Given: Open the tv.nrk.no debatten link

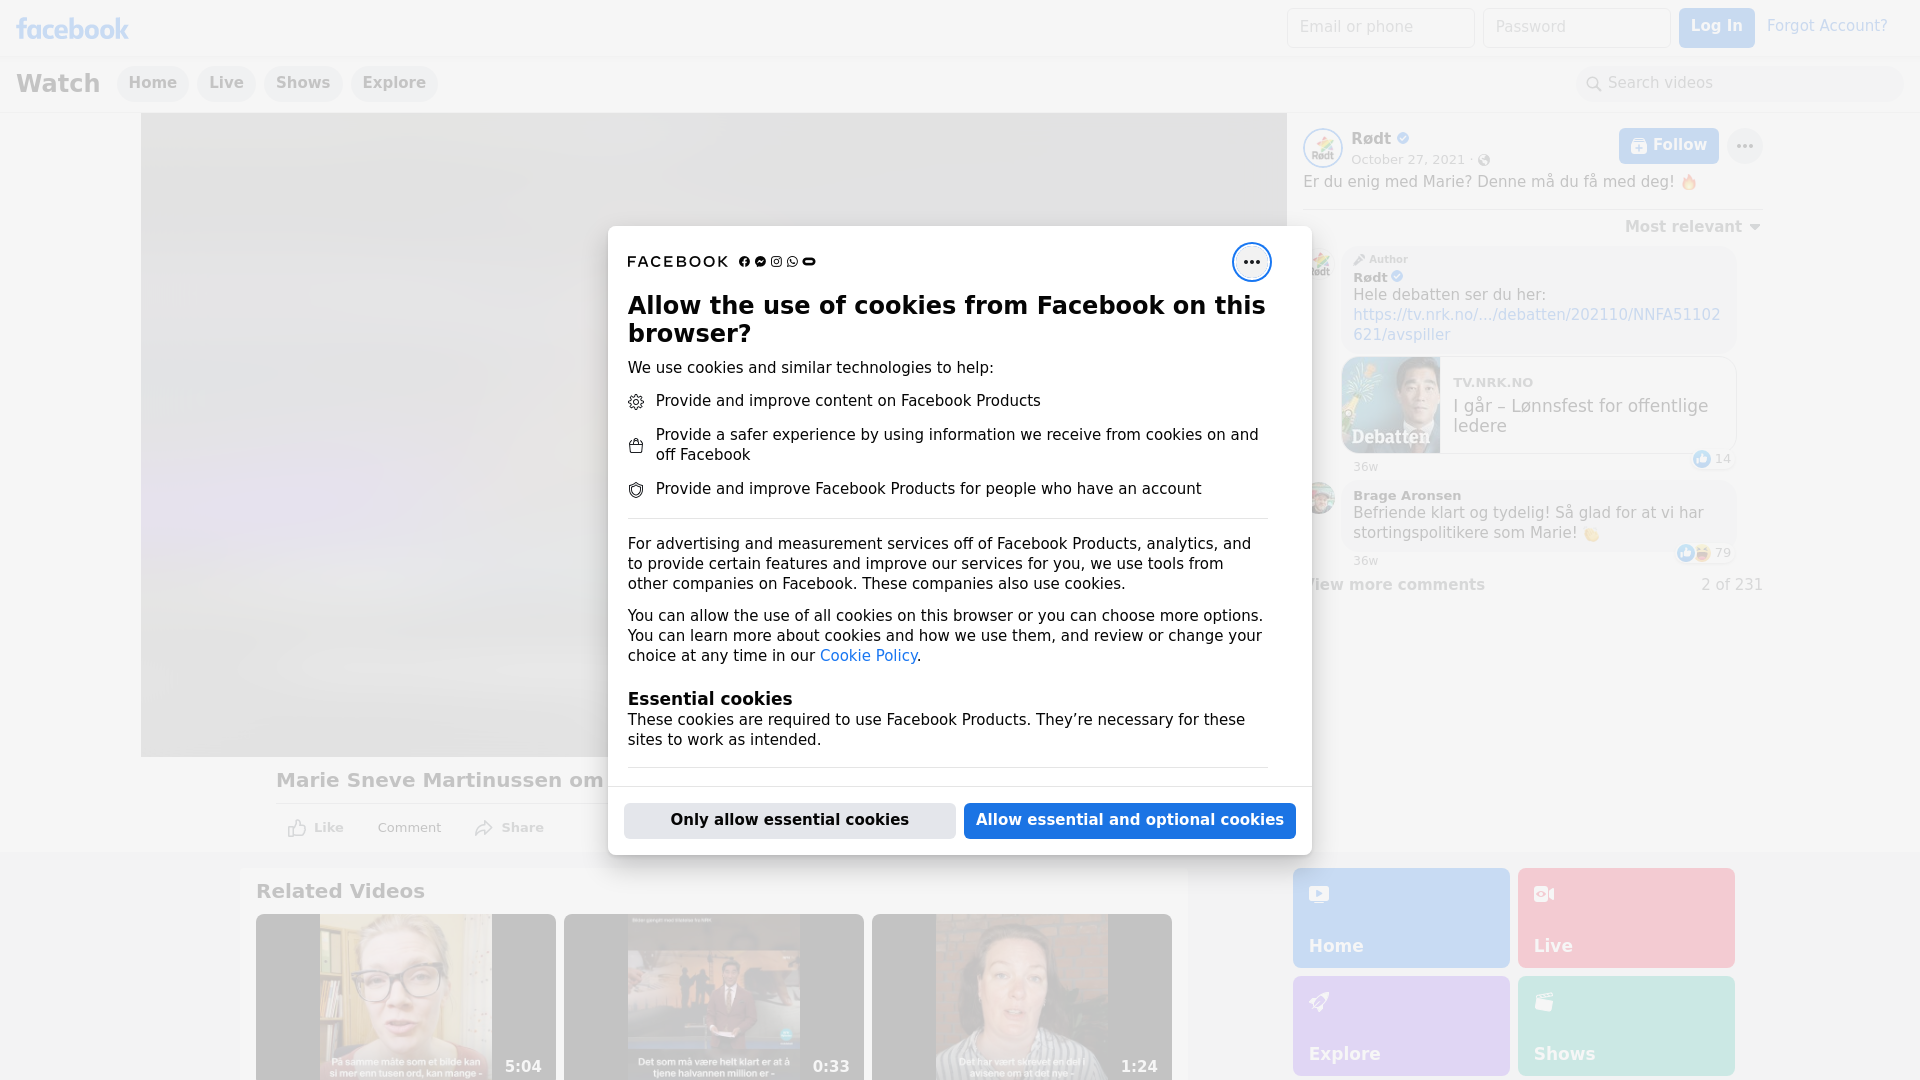Looking at the screenshot, I should click(x=1536, y=325).
